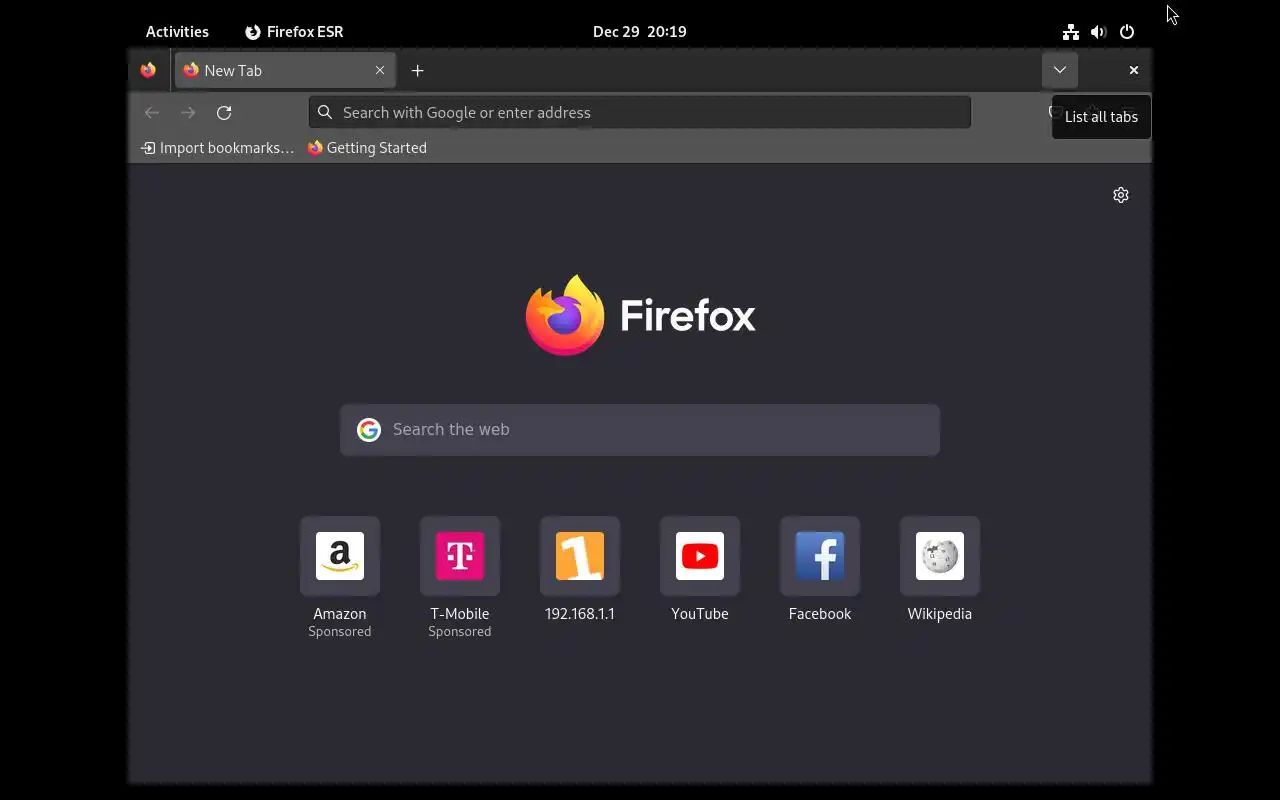This screenshot has height=800, width=1280.
Task: Open Getting Started bookmark
Action: (x=367, y=148)
